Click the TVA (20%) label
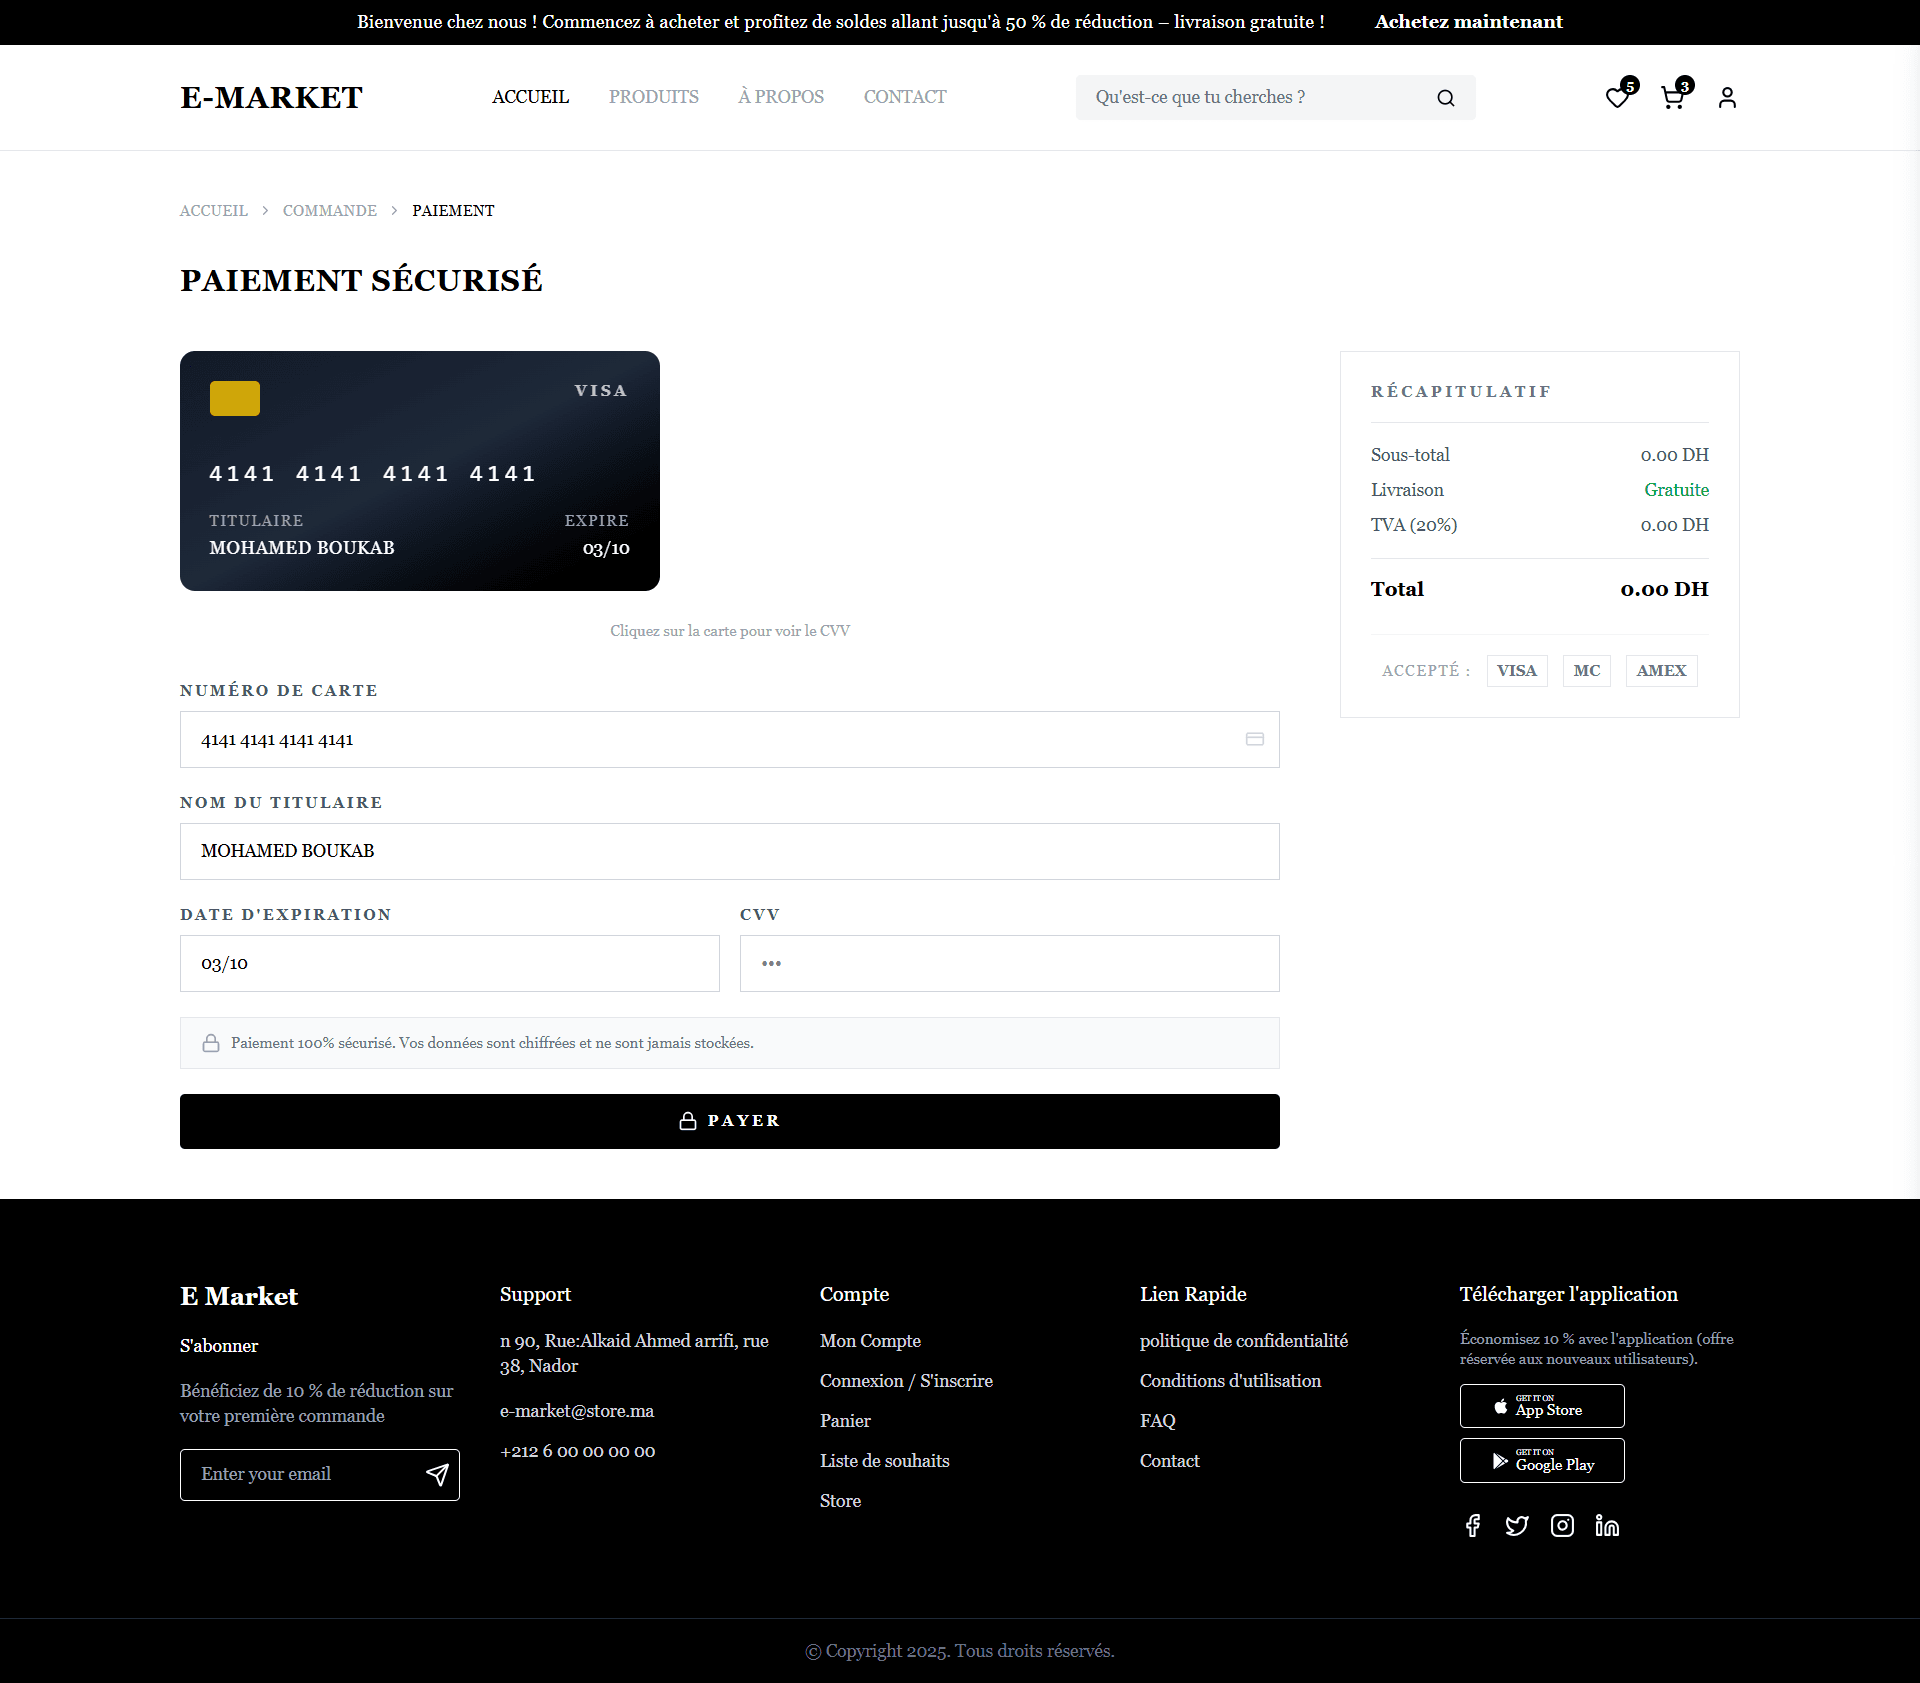The width and height of the screenshot is (1920, 1683). [1414, 525]
